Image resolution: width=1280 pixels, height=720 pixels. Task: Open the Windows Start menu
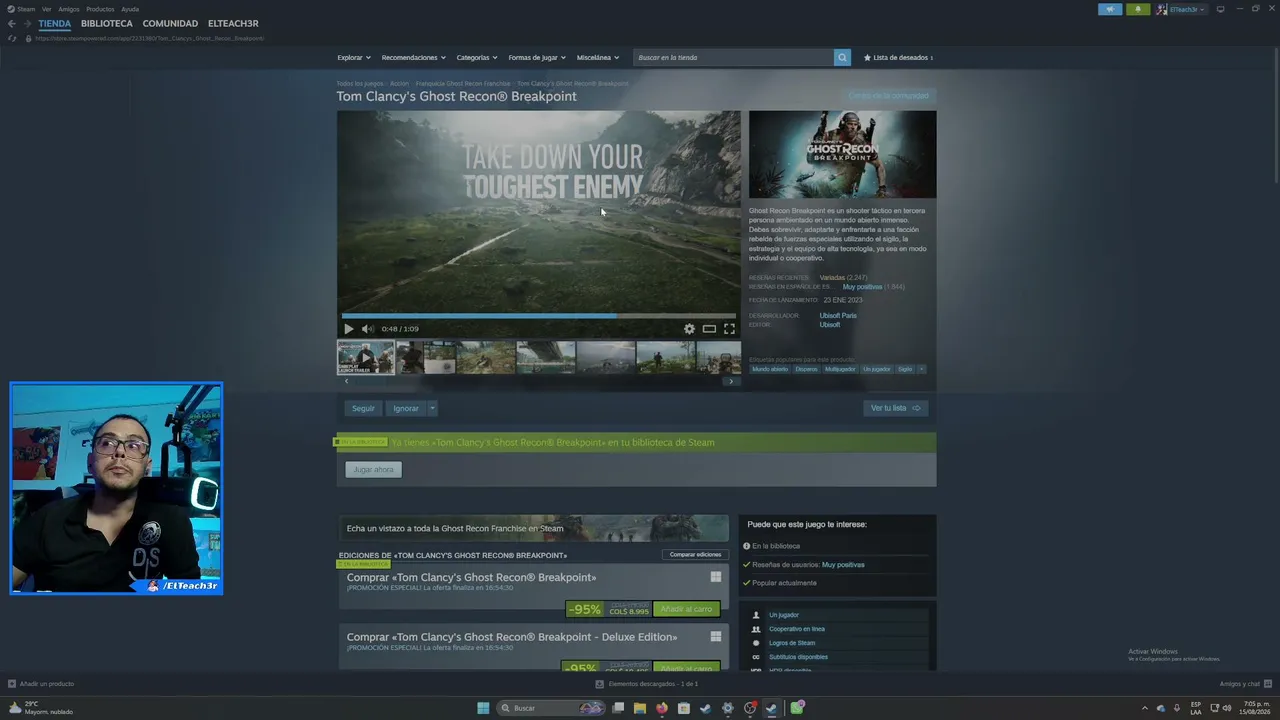tap(483, 708)
